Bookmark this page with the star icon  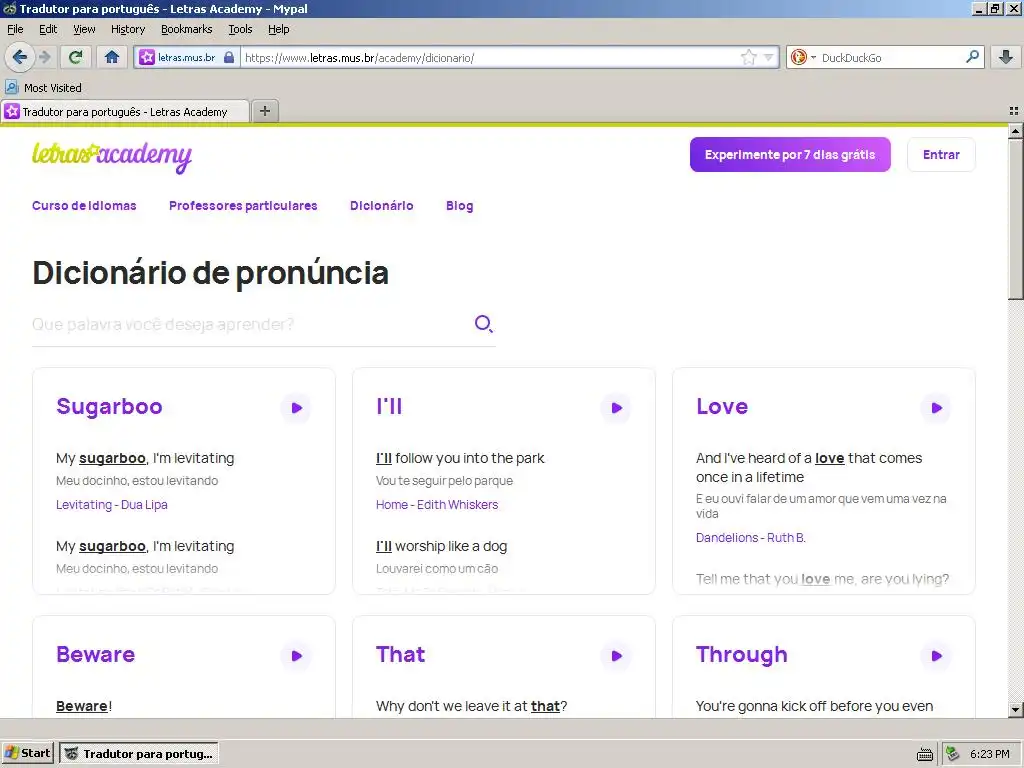pos(748,57)
